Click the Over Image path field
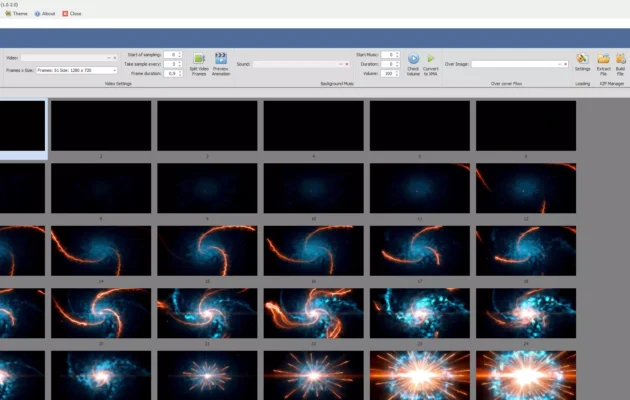Screen dimensions: 630x400 click(514, 64)
